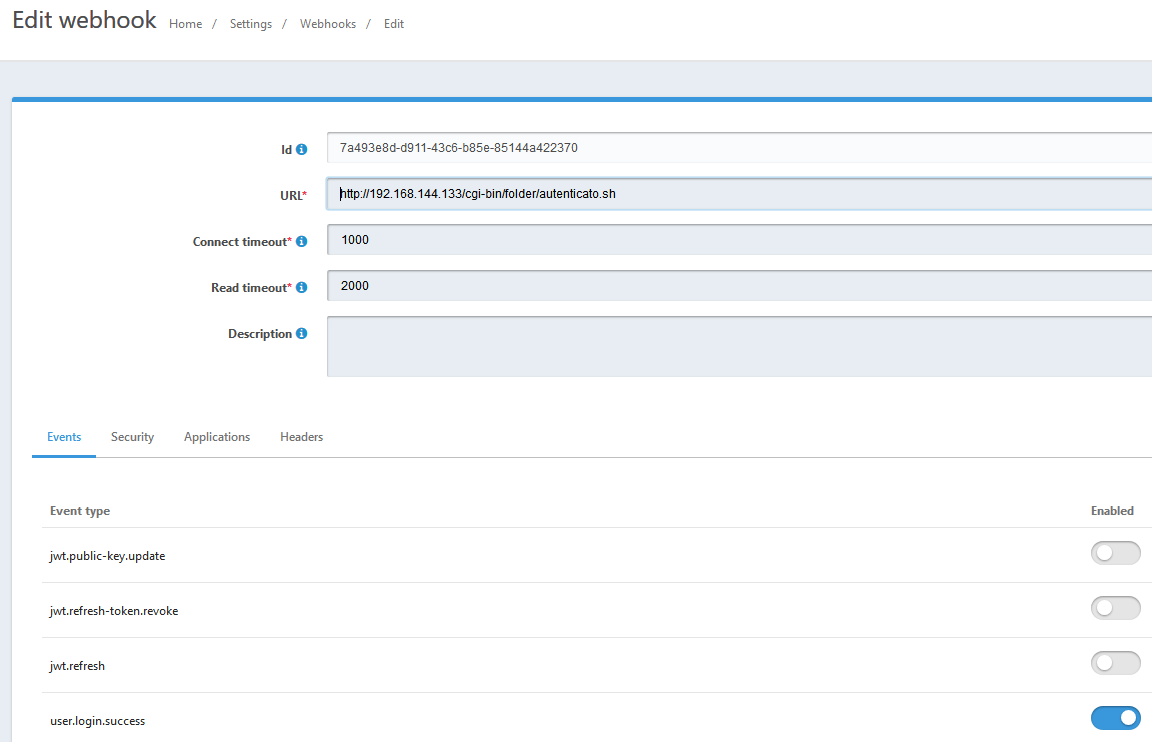1152x742 pixels.
Task: Open the Security tab
Action: (132, 437)
